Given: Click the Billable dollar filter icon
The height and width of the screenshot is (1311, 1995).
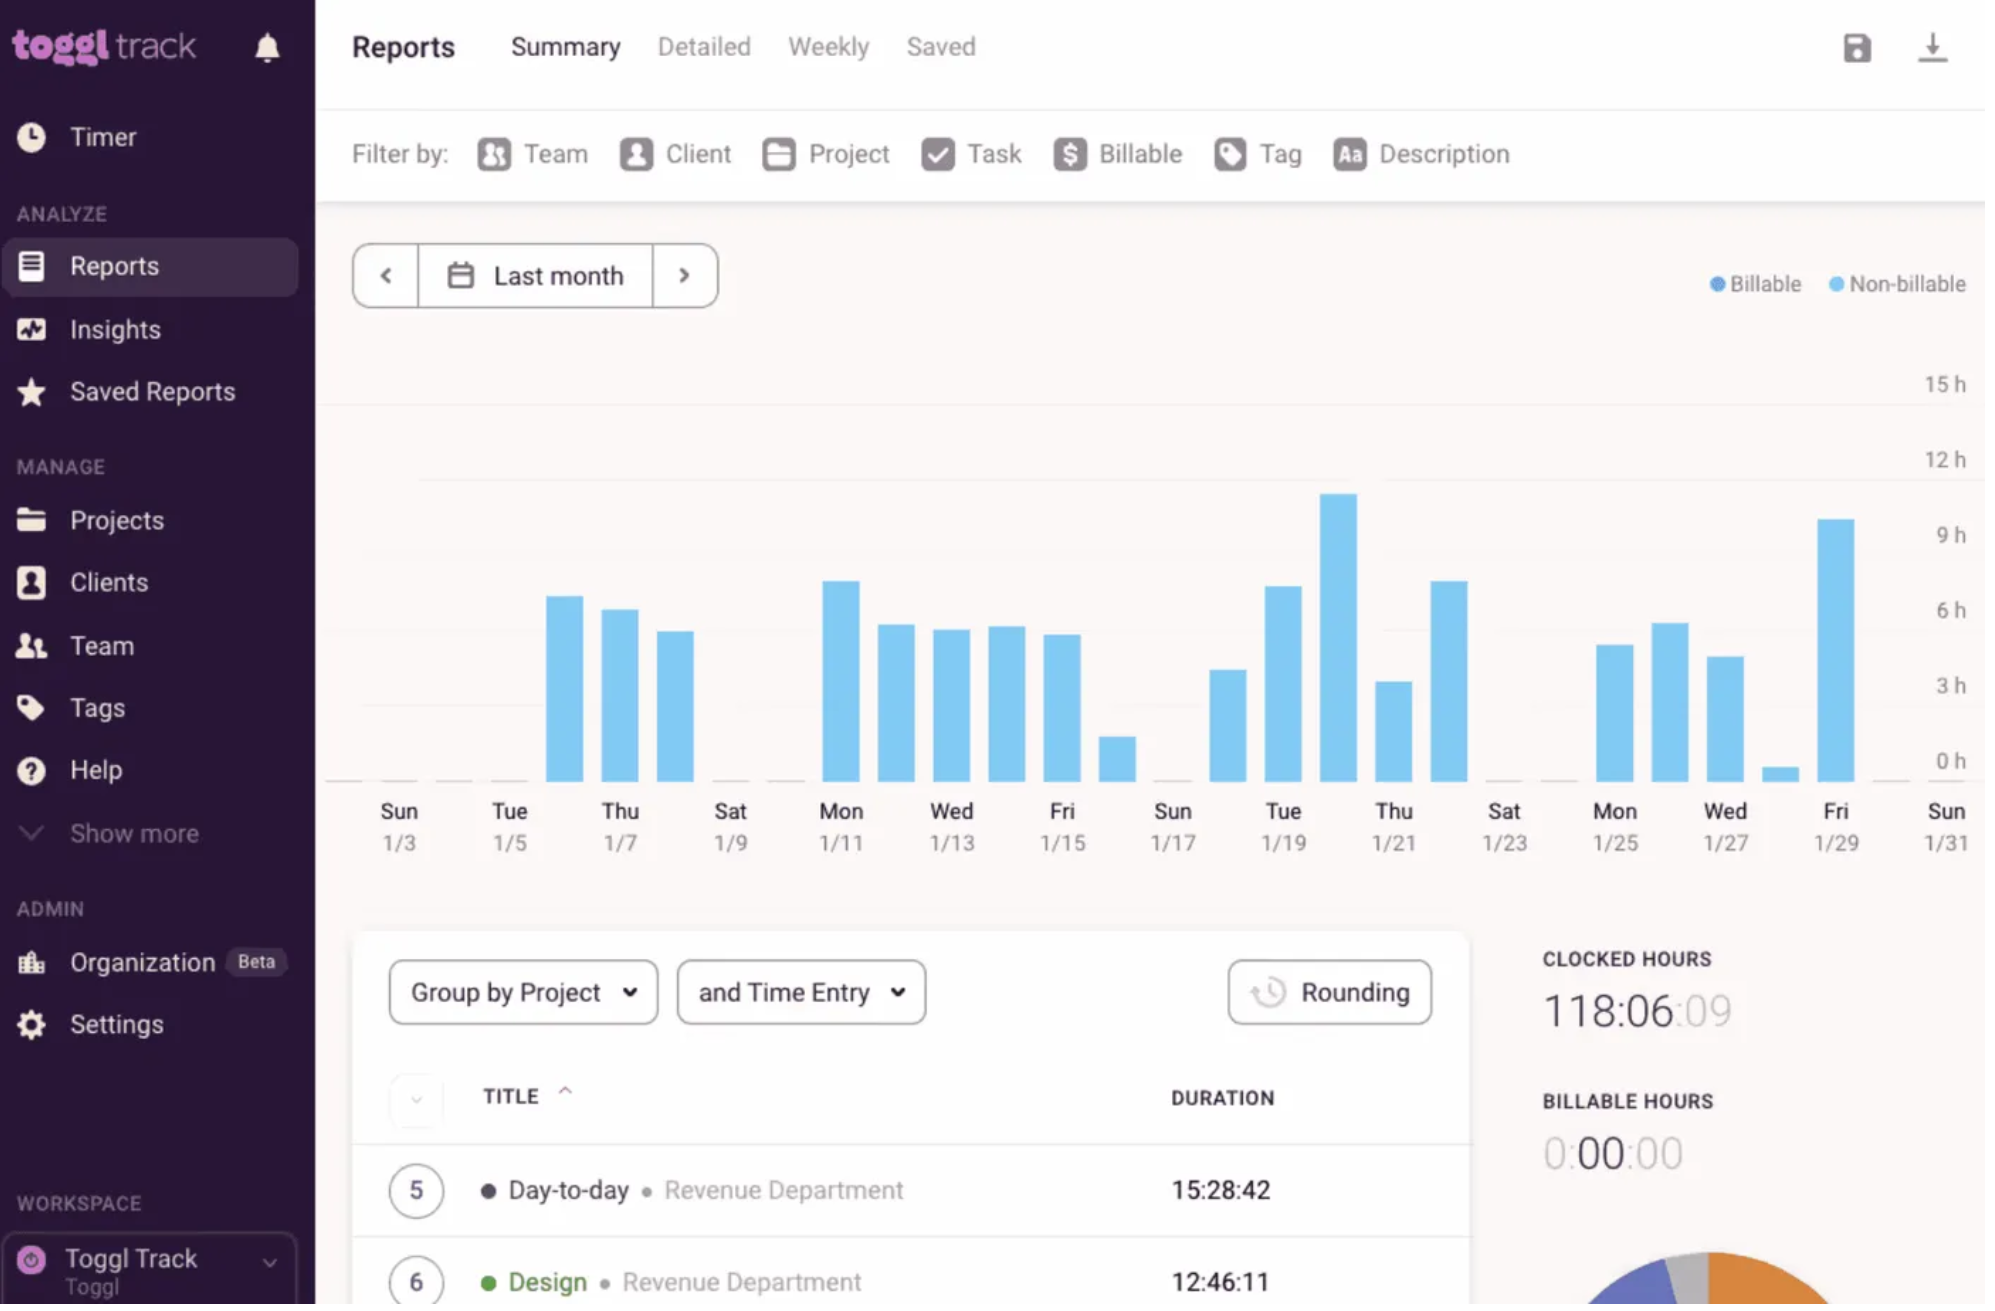Looking at the screenshot, I should (1070, 154).
